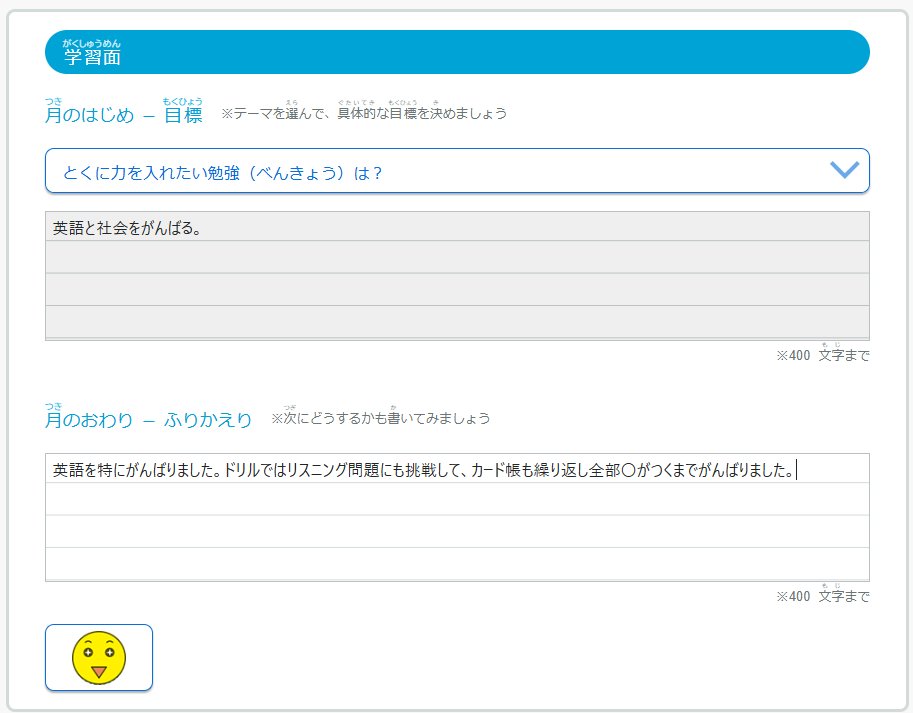
Task: Click the third line of the reflection text area
Action: coord(457,531)
